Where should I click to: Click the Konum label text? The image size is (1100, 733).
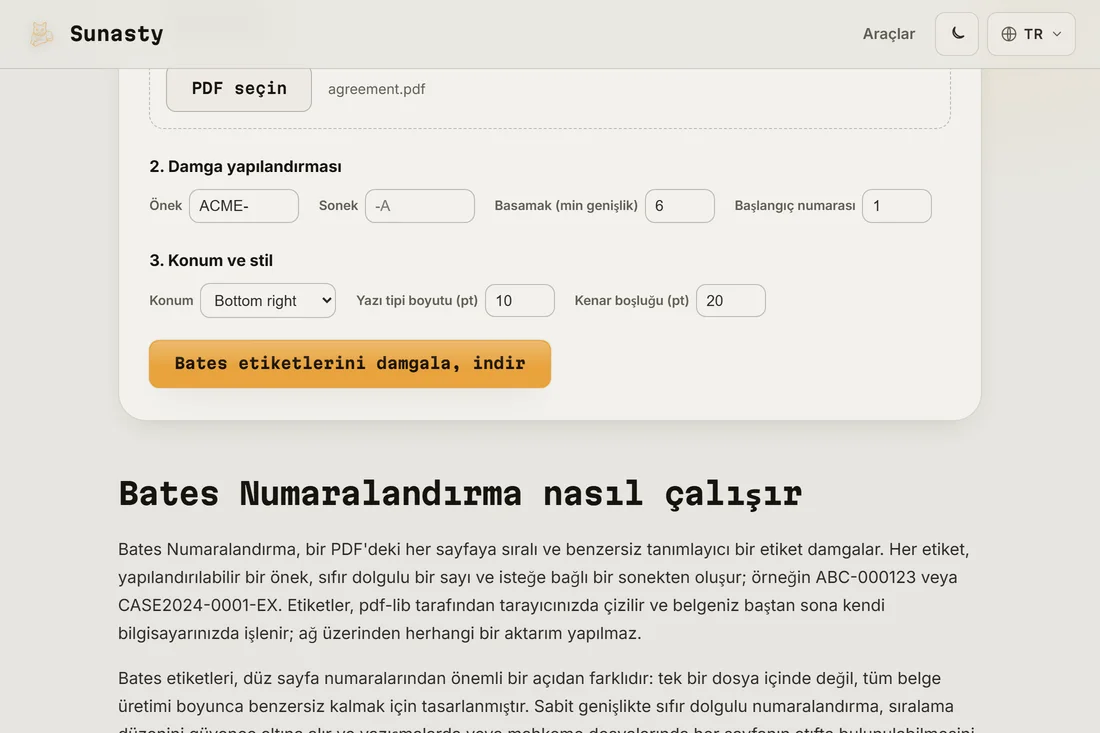point(171,300)
